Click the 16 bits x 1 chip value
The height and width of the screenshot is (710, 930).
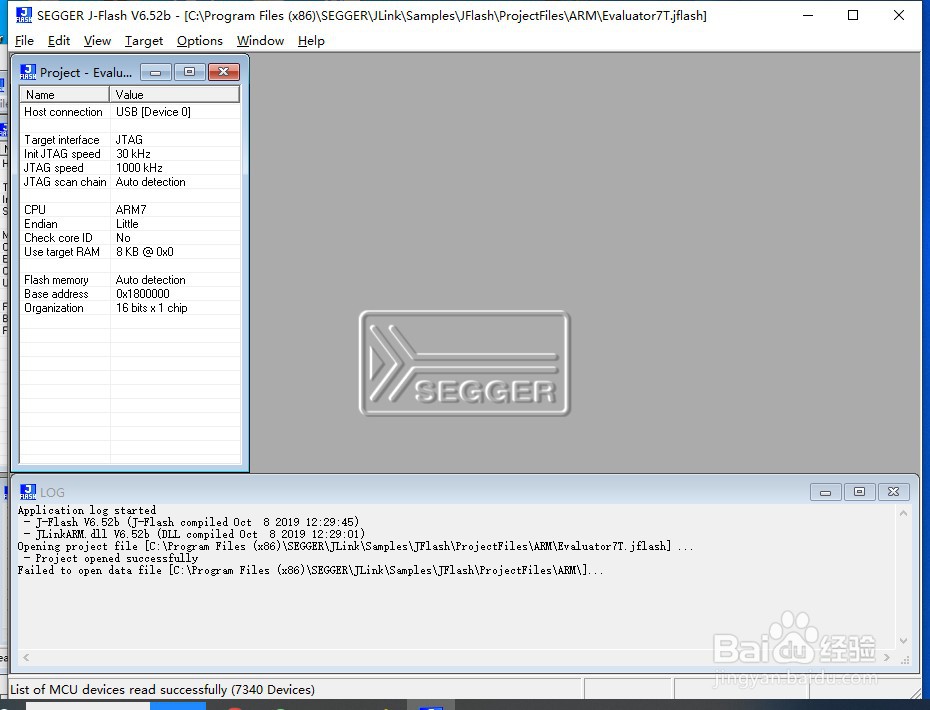pyautogui.click(x=152, y=308)
